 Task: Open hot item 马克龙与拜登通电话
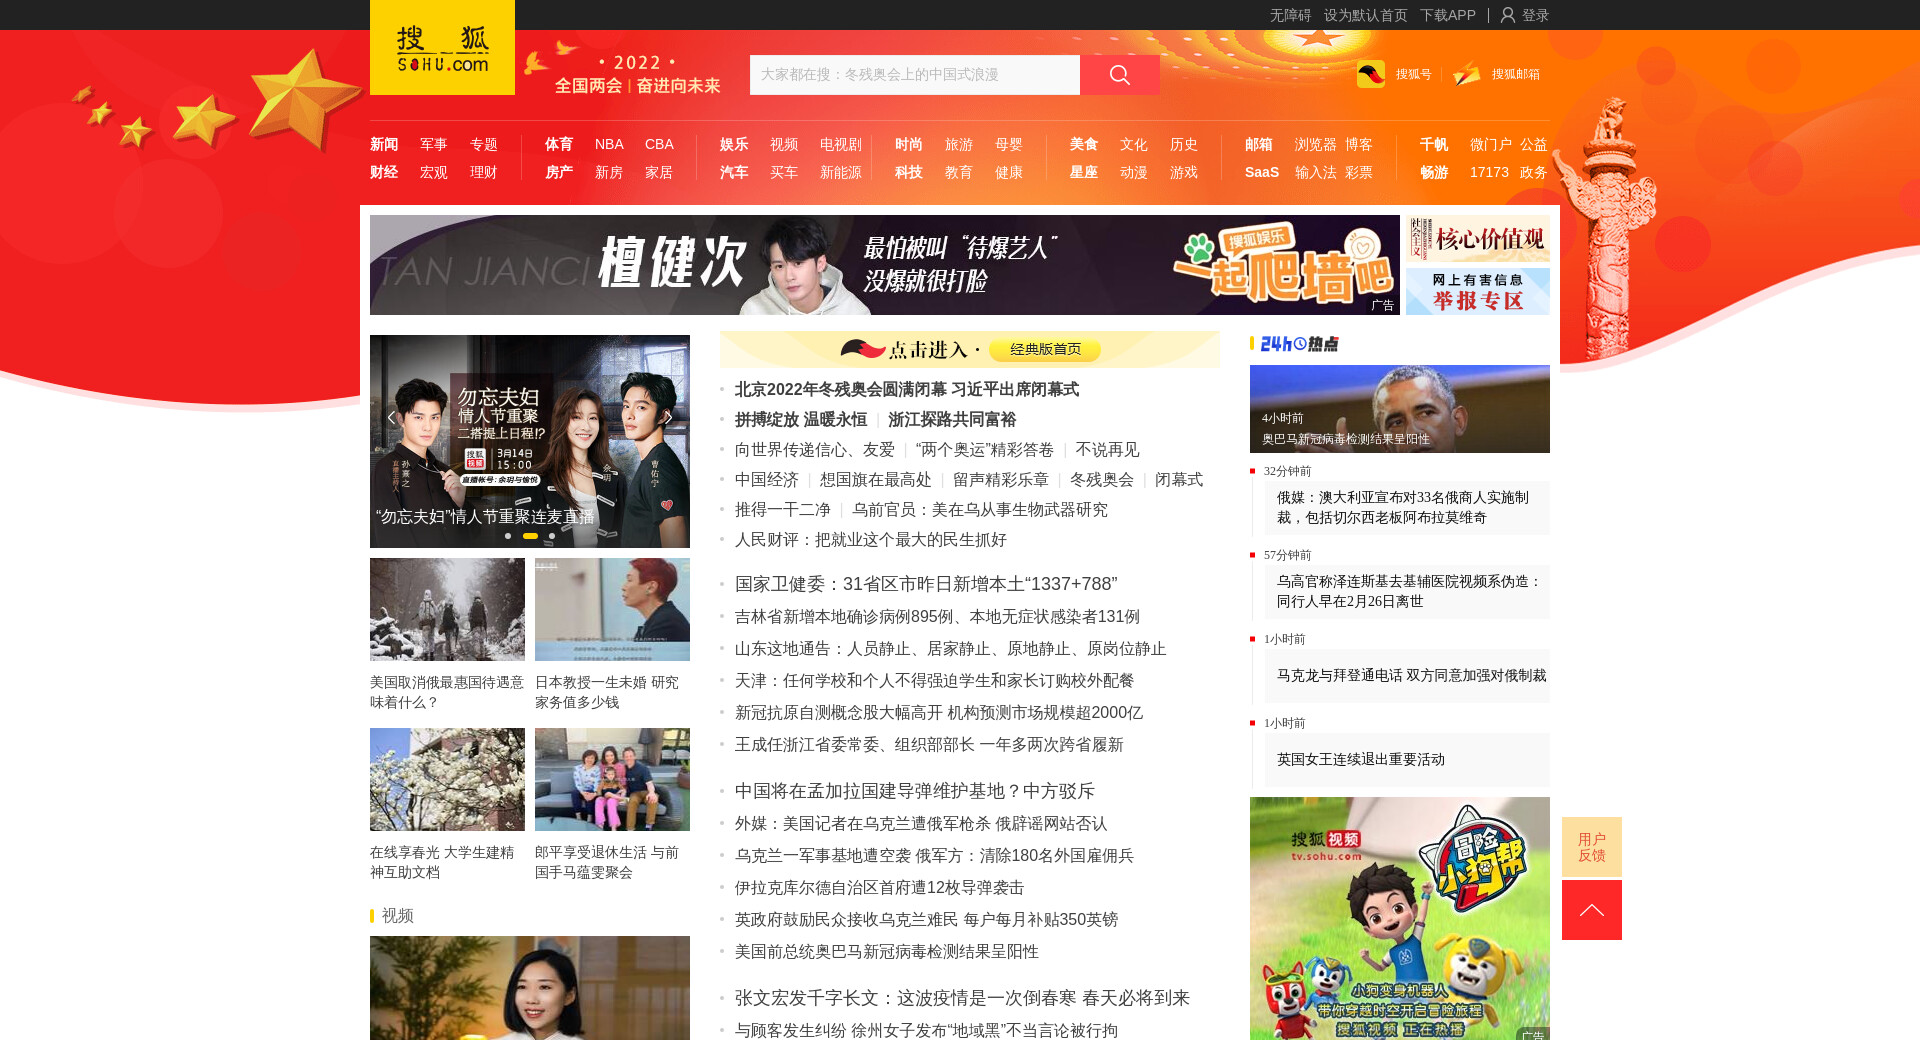(x=1412, y=676)
